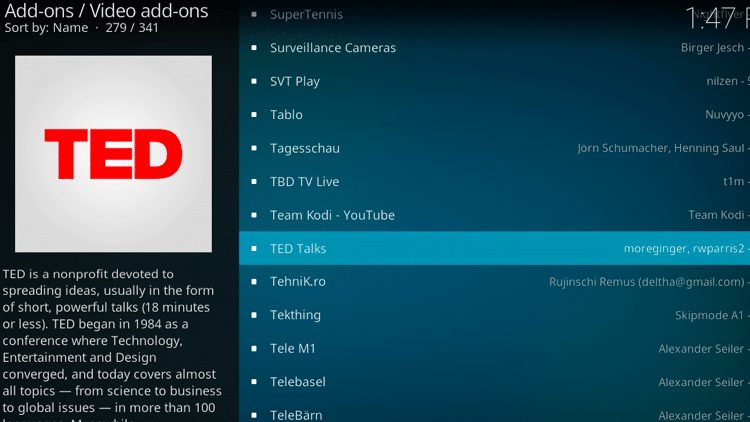Click author Jörn Schumacher, Henning Saul

[661, 148]
